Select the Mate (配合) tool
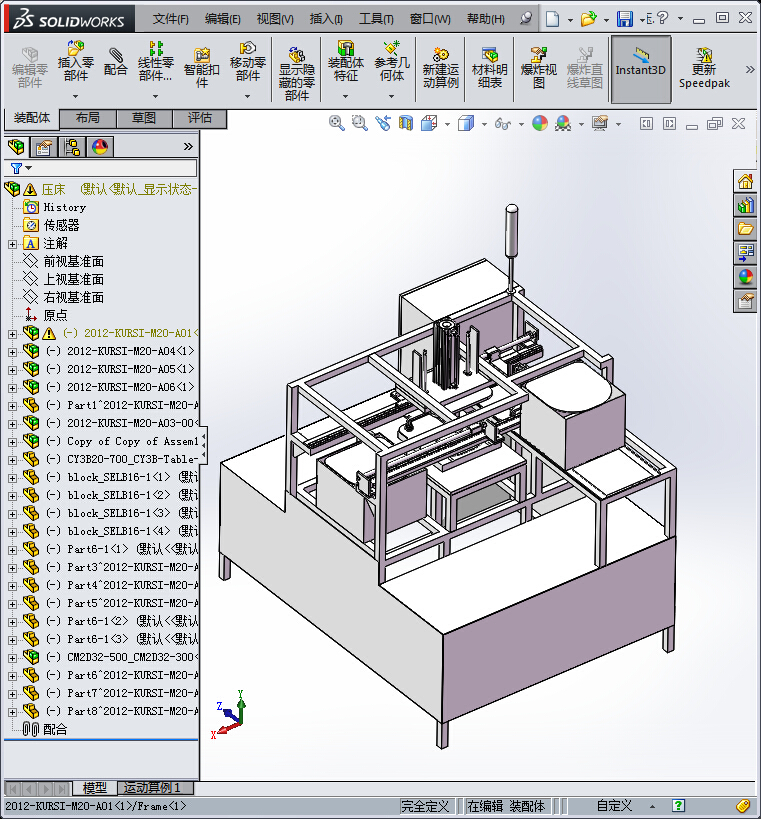 click(x=115, y=63)
